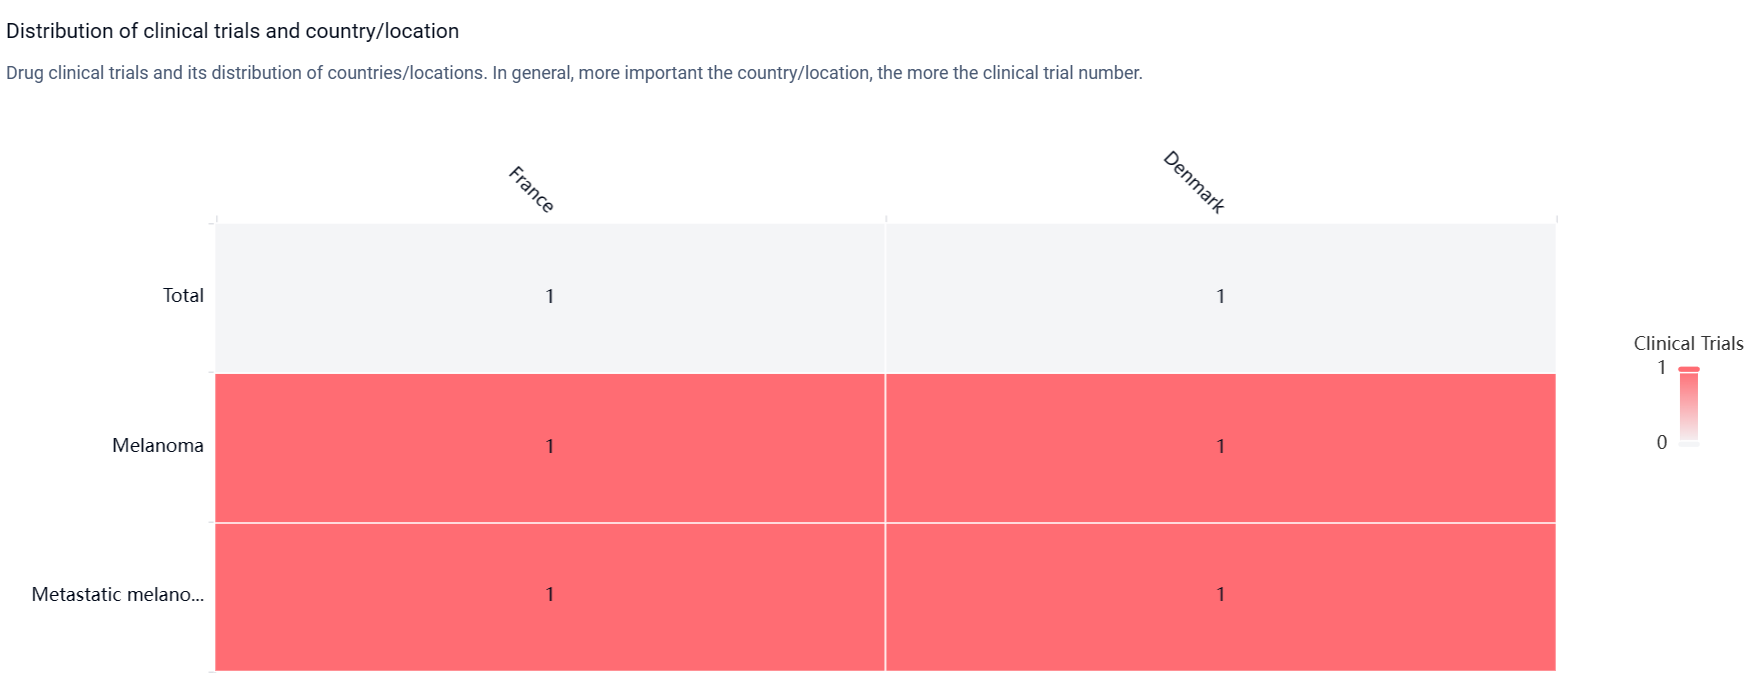The width and height of the screenshot is (1749, 686).
Task: Click the France column header label
Action: coord(531,189)
